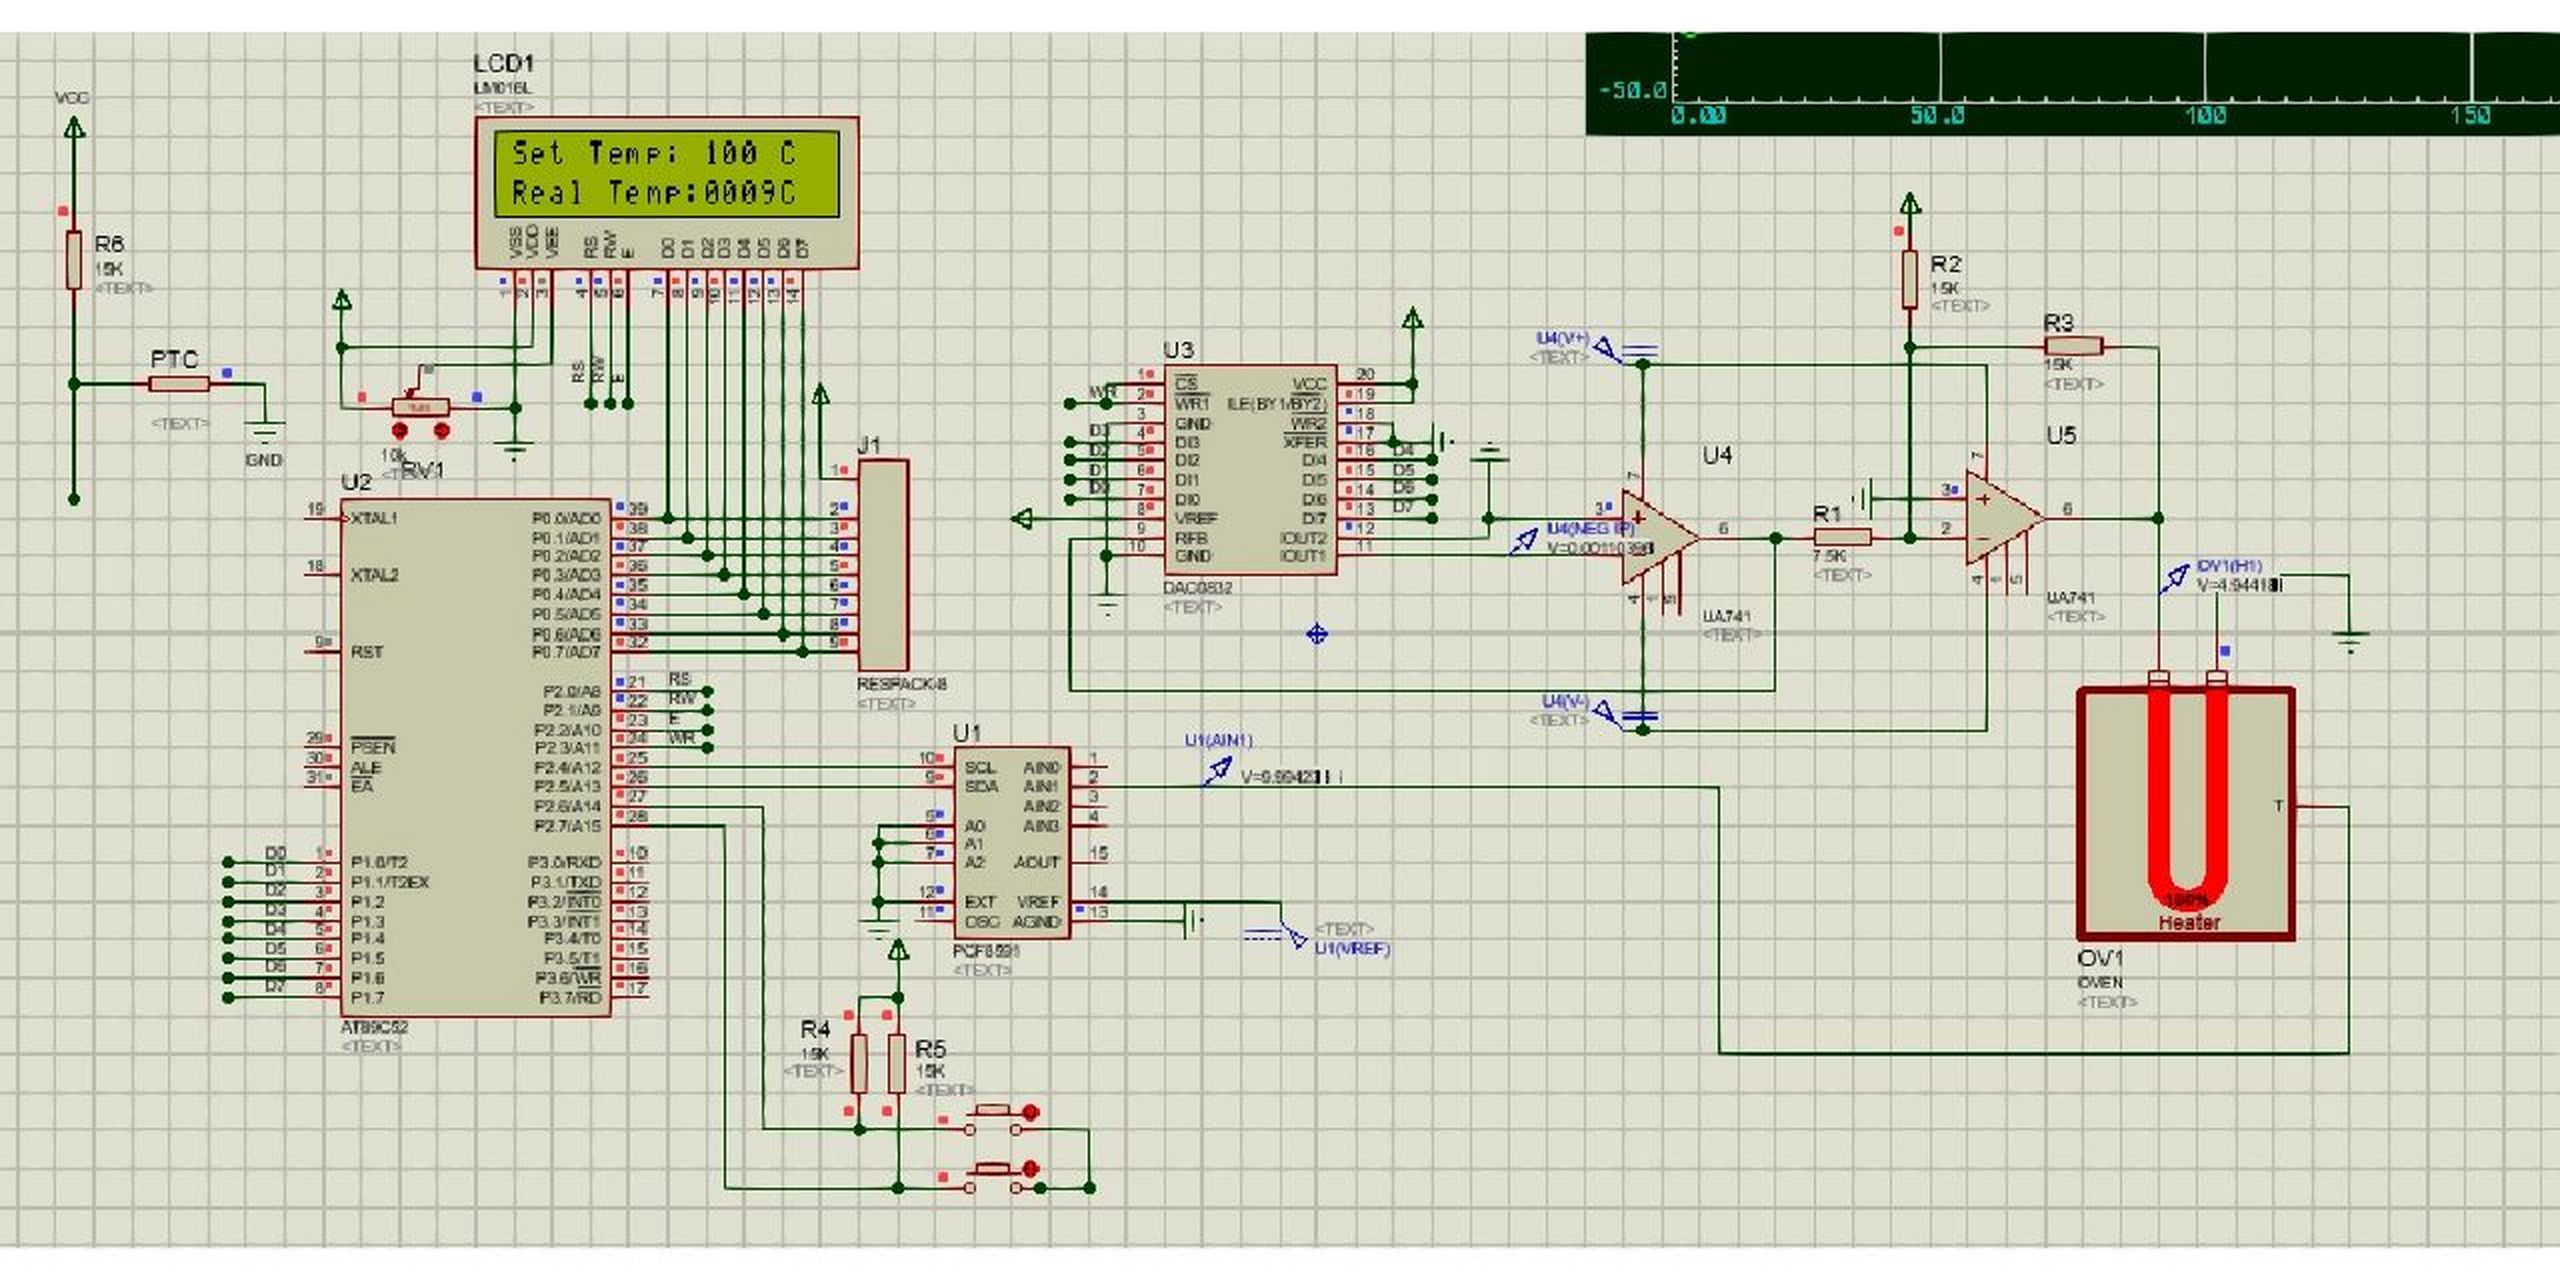Click the "XTAL1" pin label on U2
Viewport: 2560px width, 1280px height.
tap(374, 518)
